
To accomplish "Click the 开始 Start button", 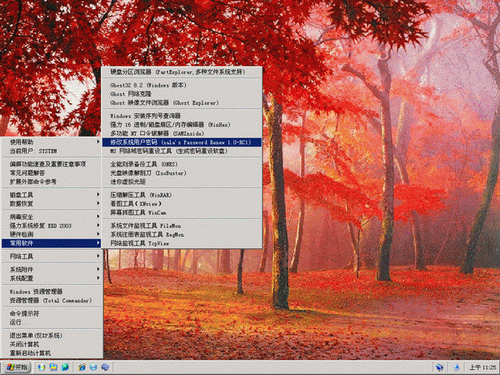I will pos(17,367).
